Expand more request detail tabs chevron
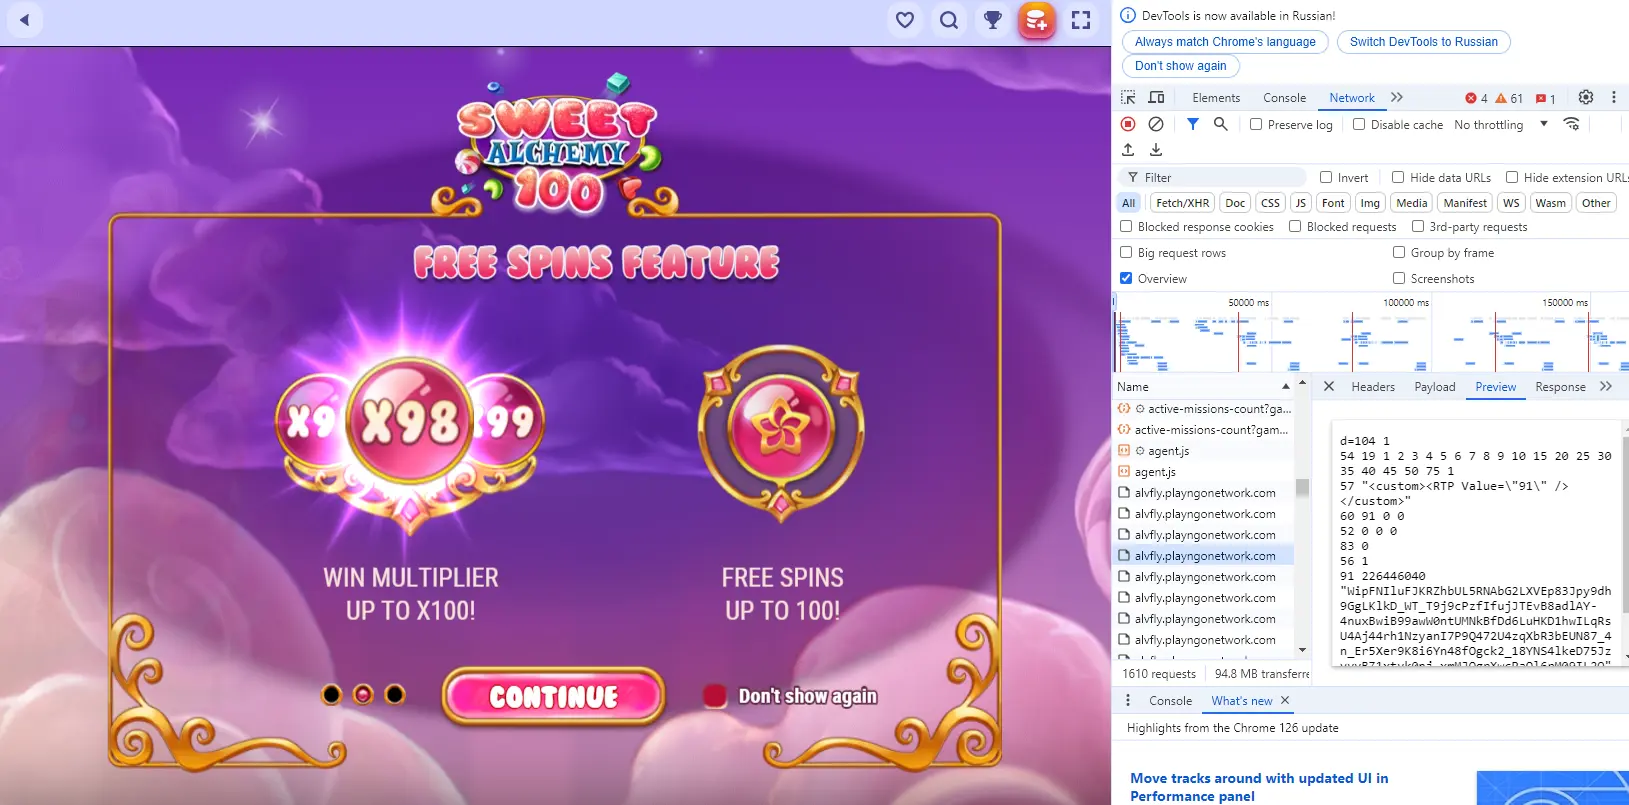Image resolution: width=1629 pixels, height=805 pixels. (x=1606, y=386)
